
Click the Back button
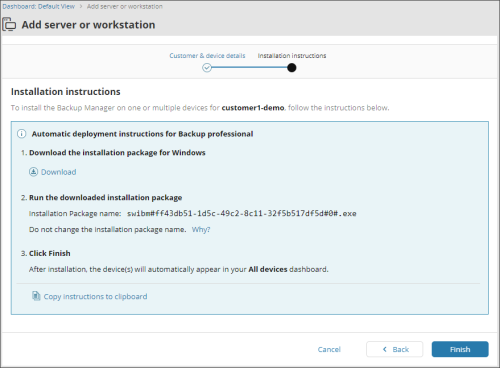(395, 349)
